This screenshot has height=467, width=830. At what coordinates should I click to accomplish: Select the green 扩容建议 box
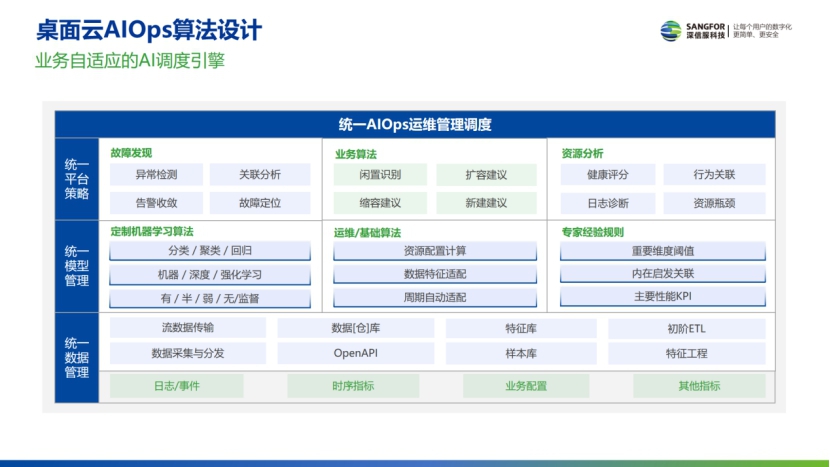[486, 175]
